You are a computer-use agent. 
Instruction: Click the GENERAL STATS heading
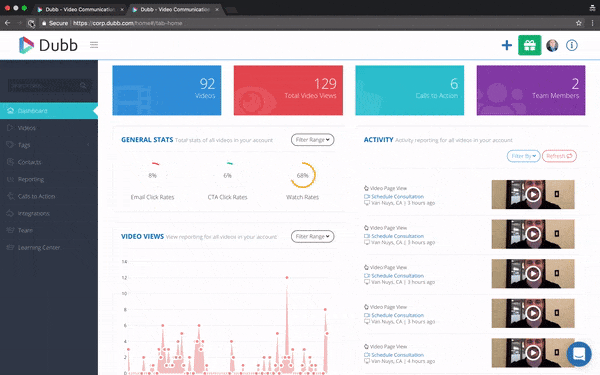tap(147, 140)
